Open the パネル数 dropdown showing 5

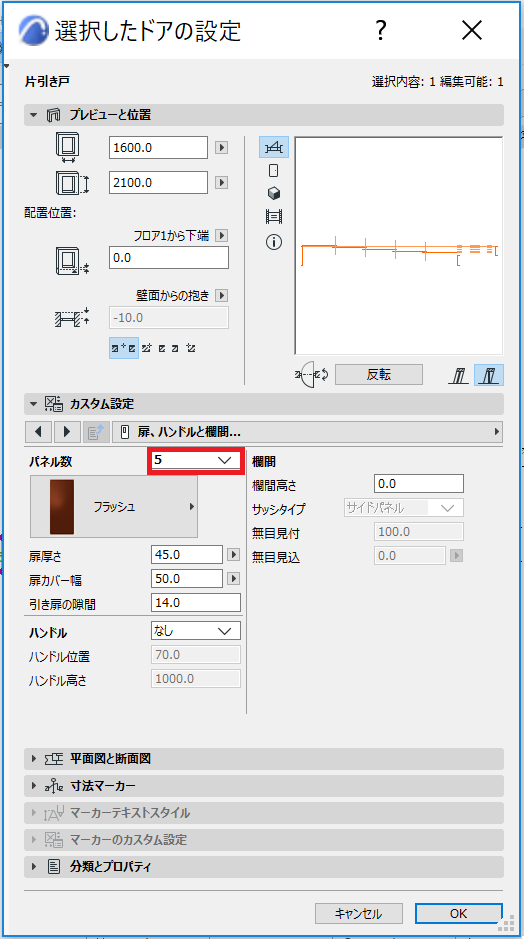point(196,461)
